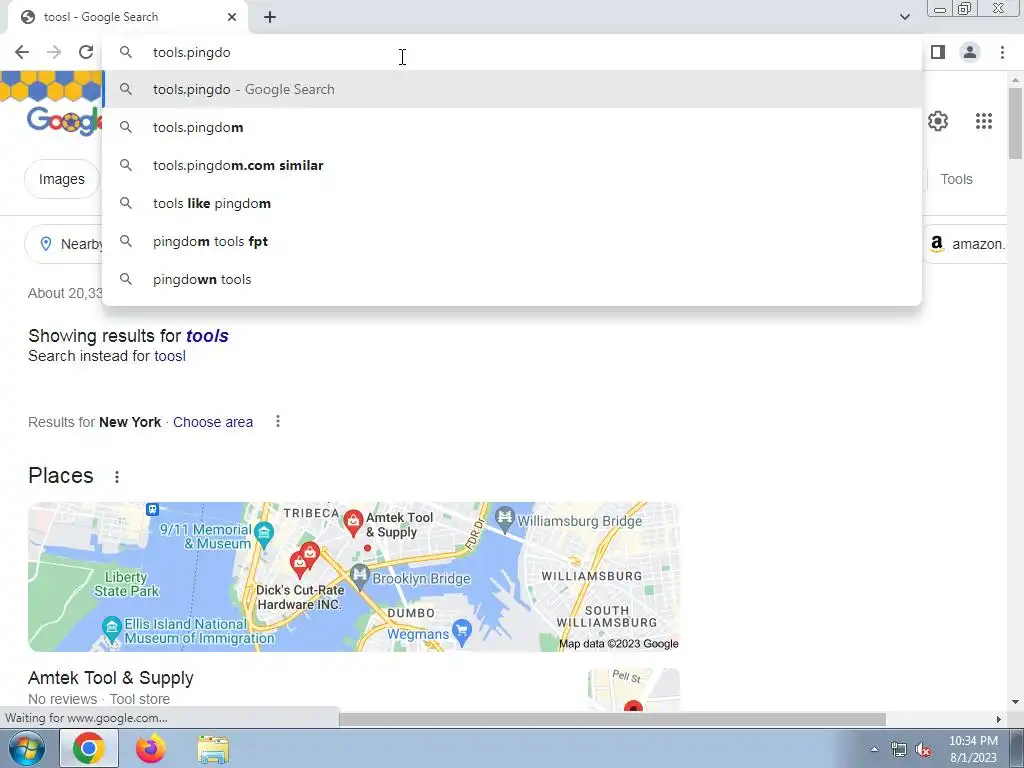Click the Google logo
This screenshot has height=768, width=1024.
tap(64, 121)
